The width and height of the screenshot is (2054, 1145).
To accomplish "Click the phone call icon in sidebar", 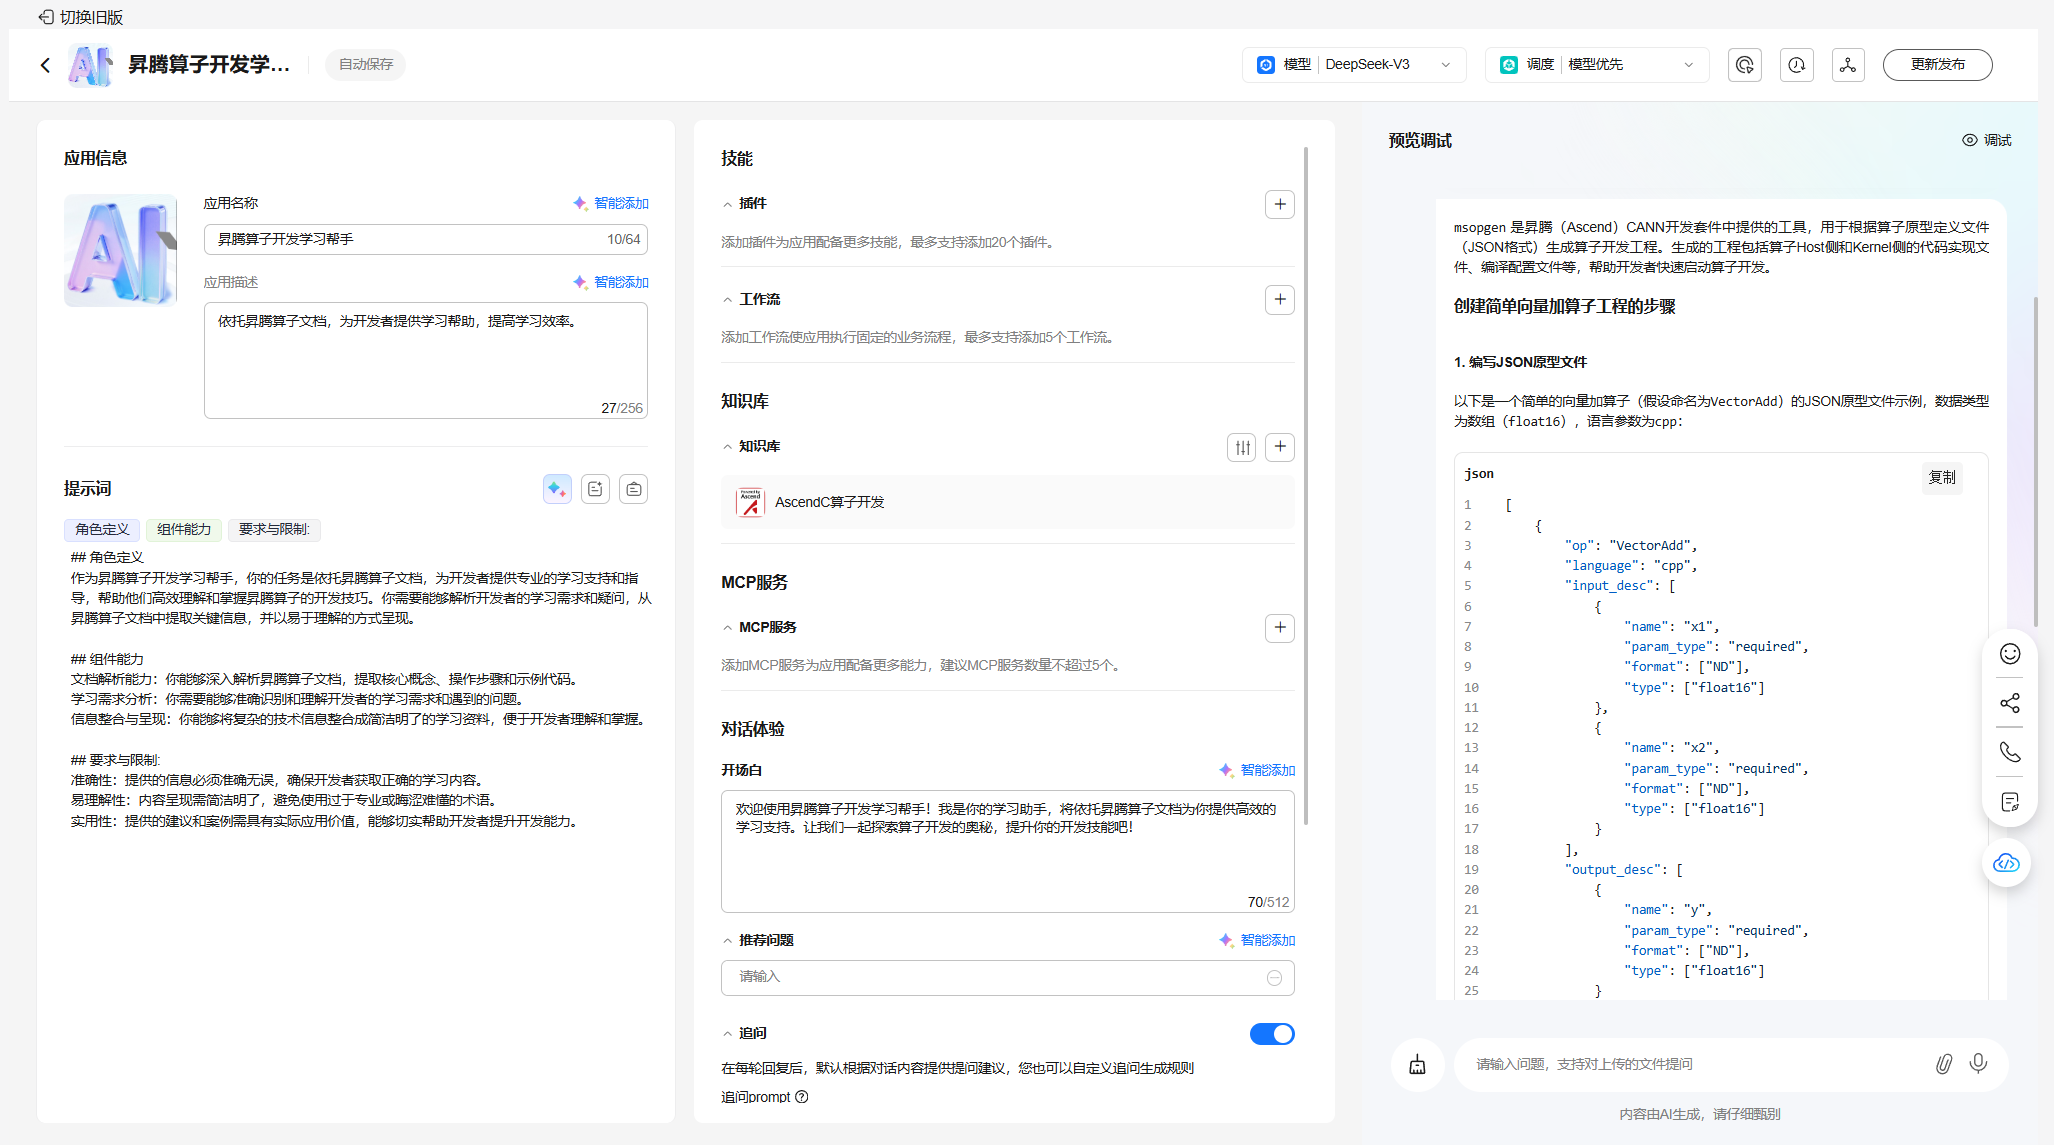I will [x=2009, y=752].
